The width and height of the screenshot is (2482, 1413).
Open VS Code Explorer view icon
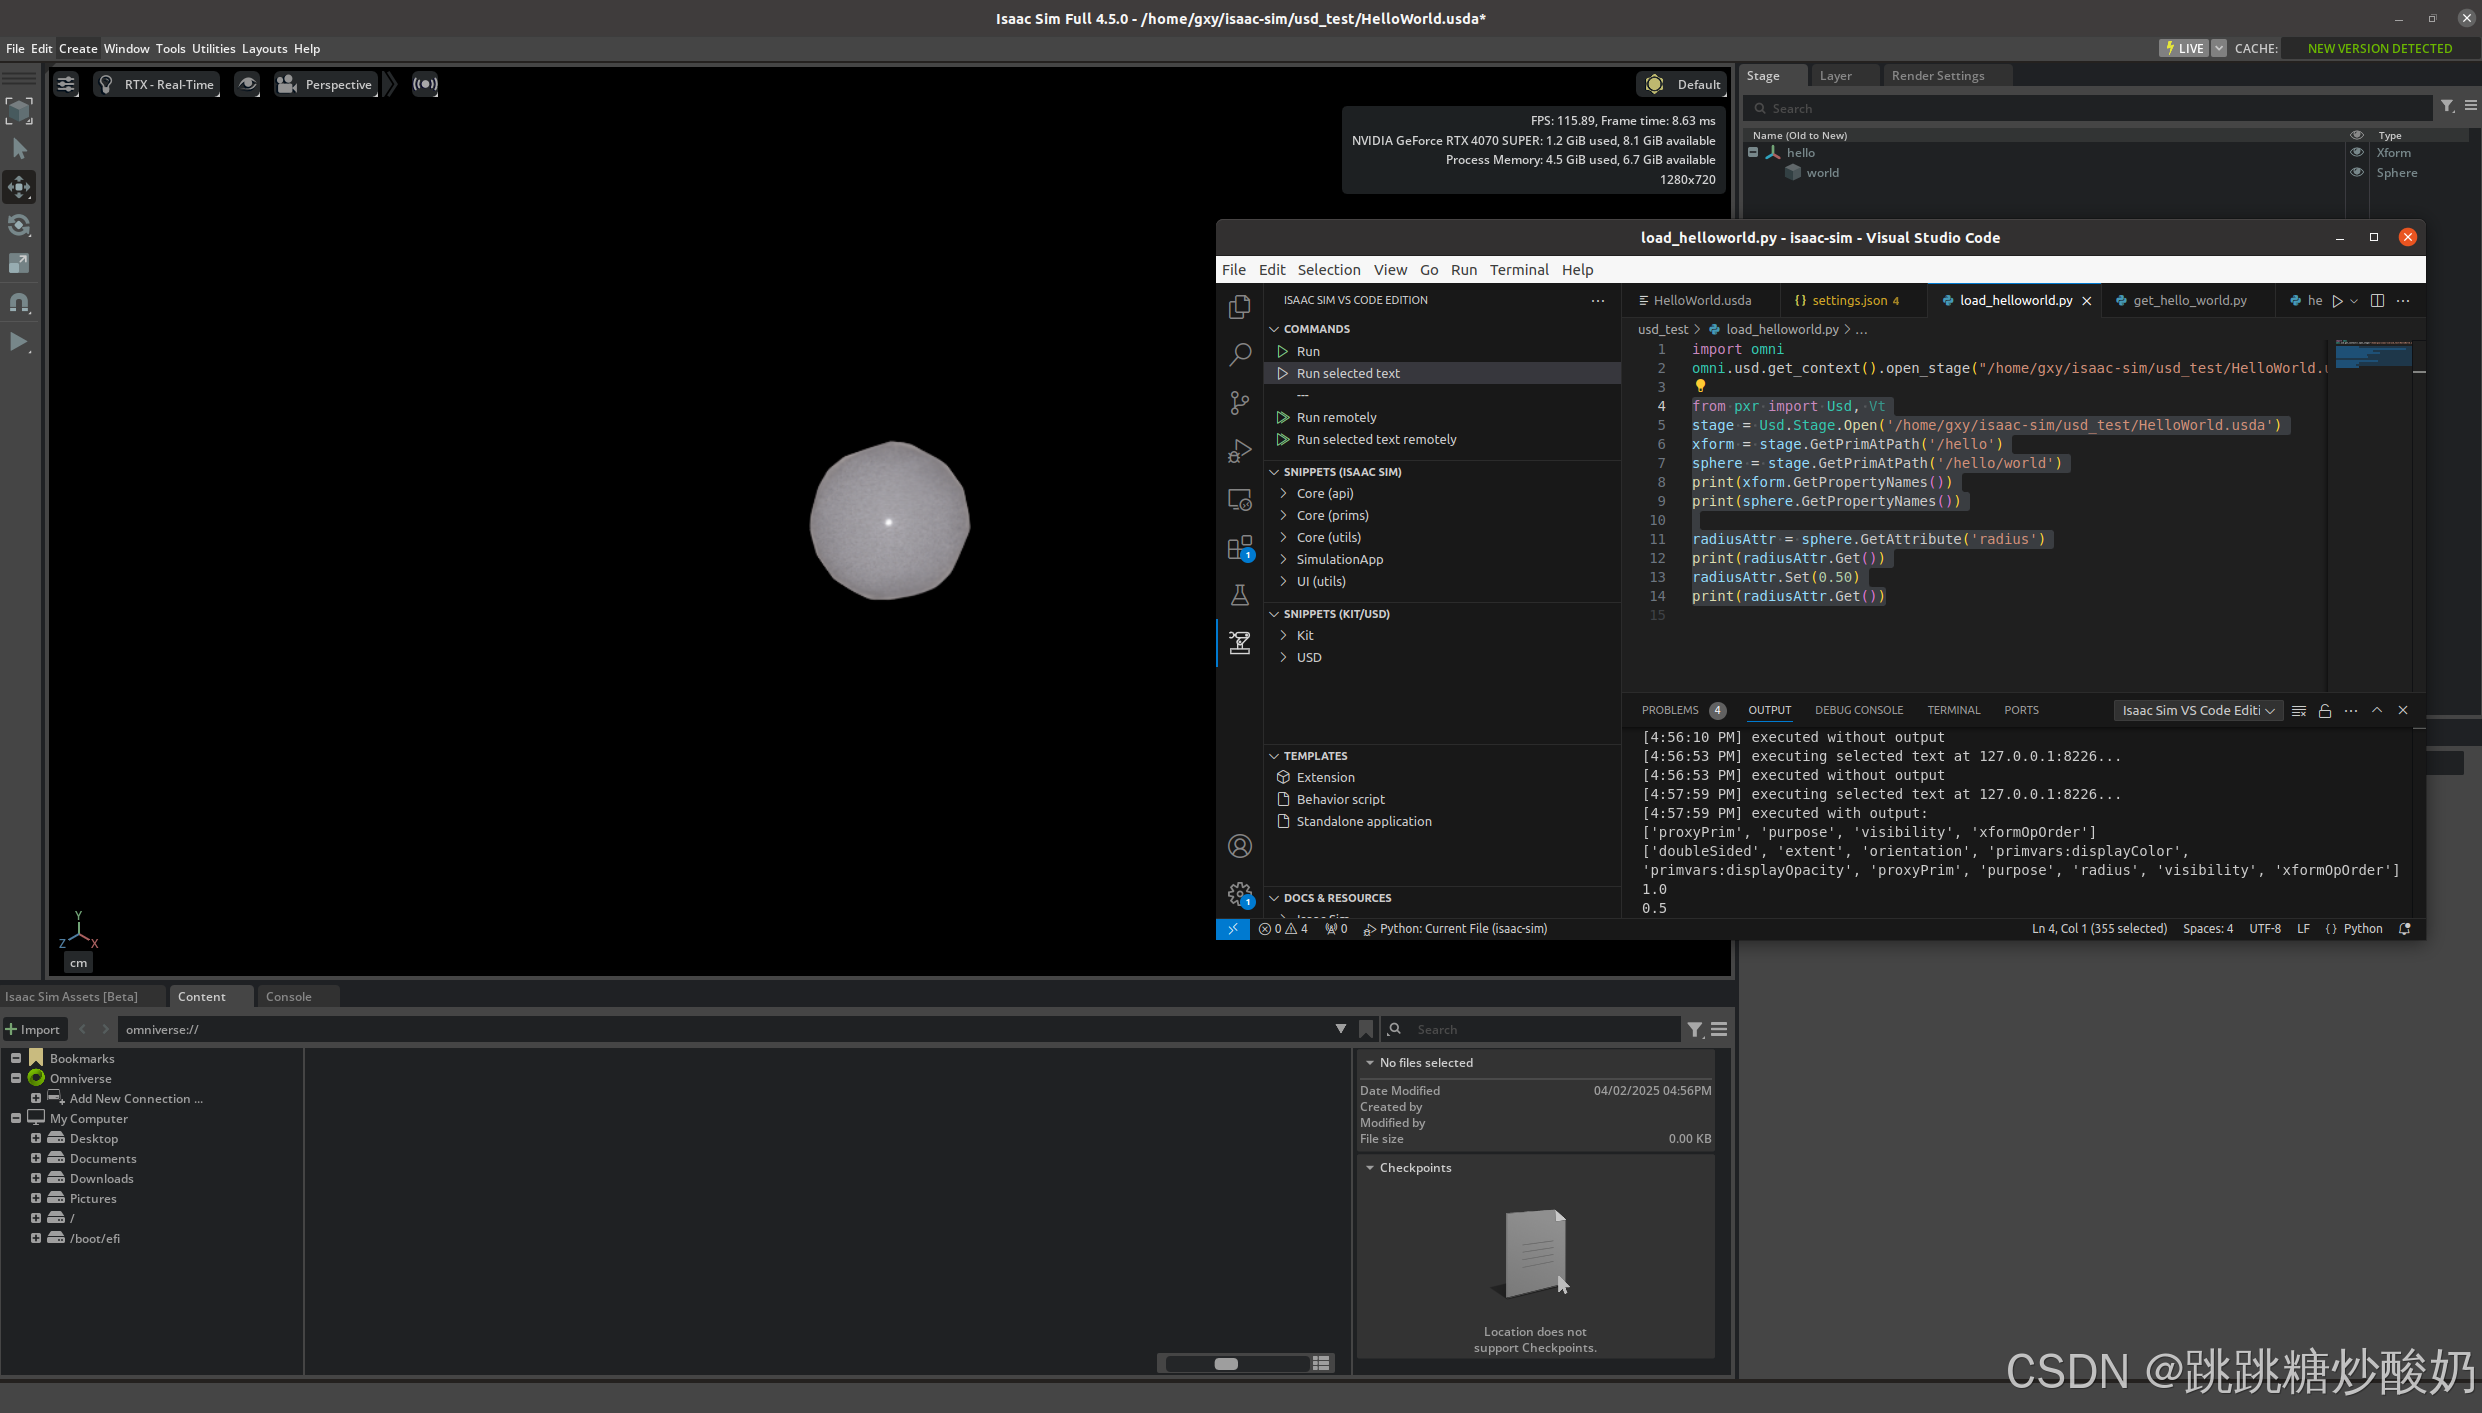coord(1240,307)
